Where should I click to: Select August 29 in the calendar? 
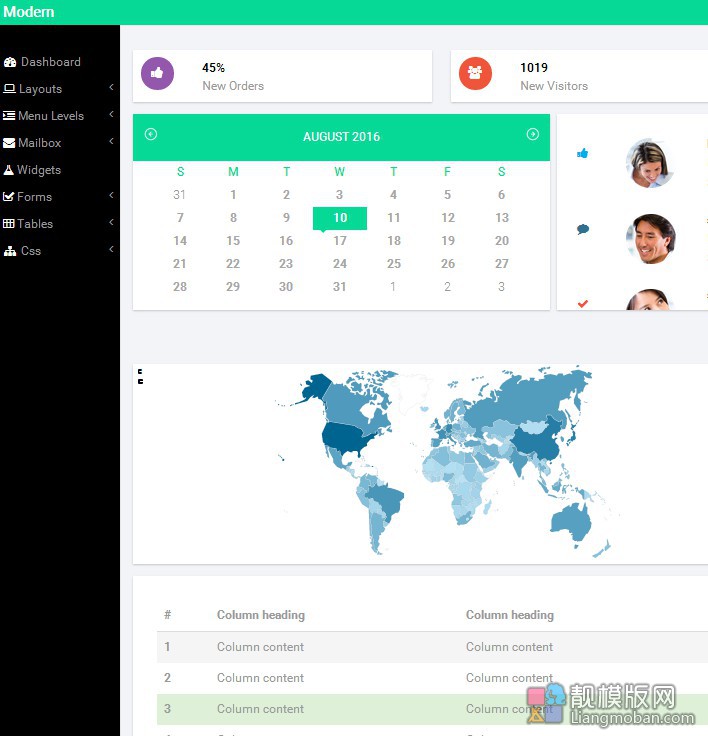[233, 287]
